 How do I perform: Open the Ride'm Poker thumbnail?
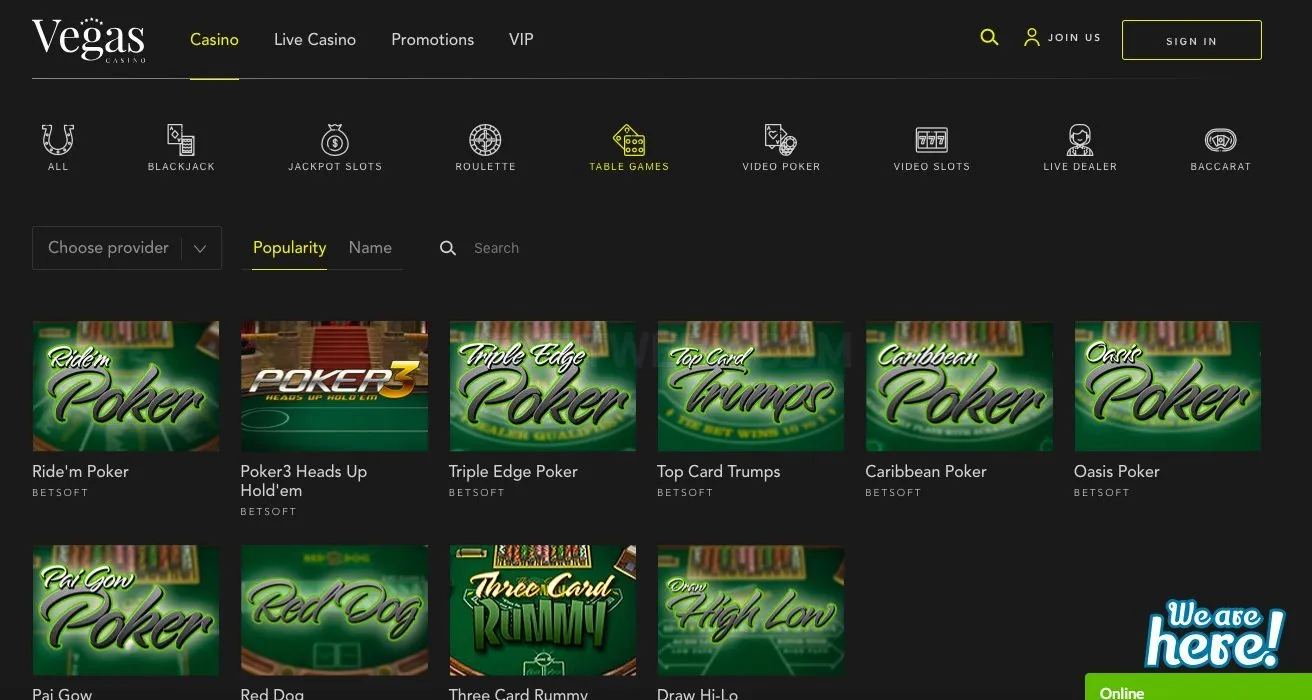tap(126, 386)
